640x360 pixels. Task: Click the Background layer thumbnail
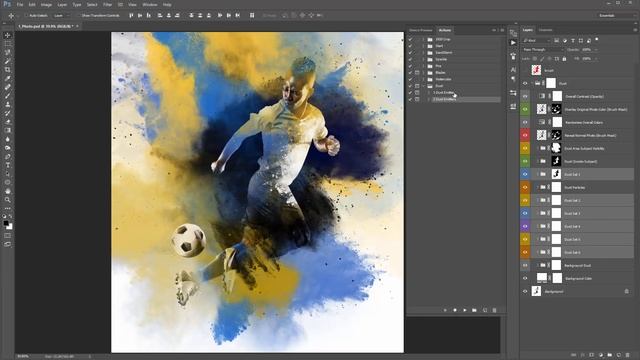[x=536, y=291]
